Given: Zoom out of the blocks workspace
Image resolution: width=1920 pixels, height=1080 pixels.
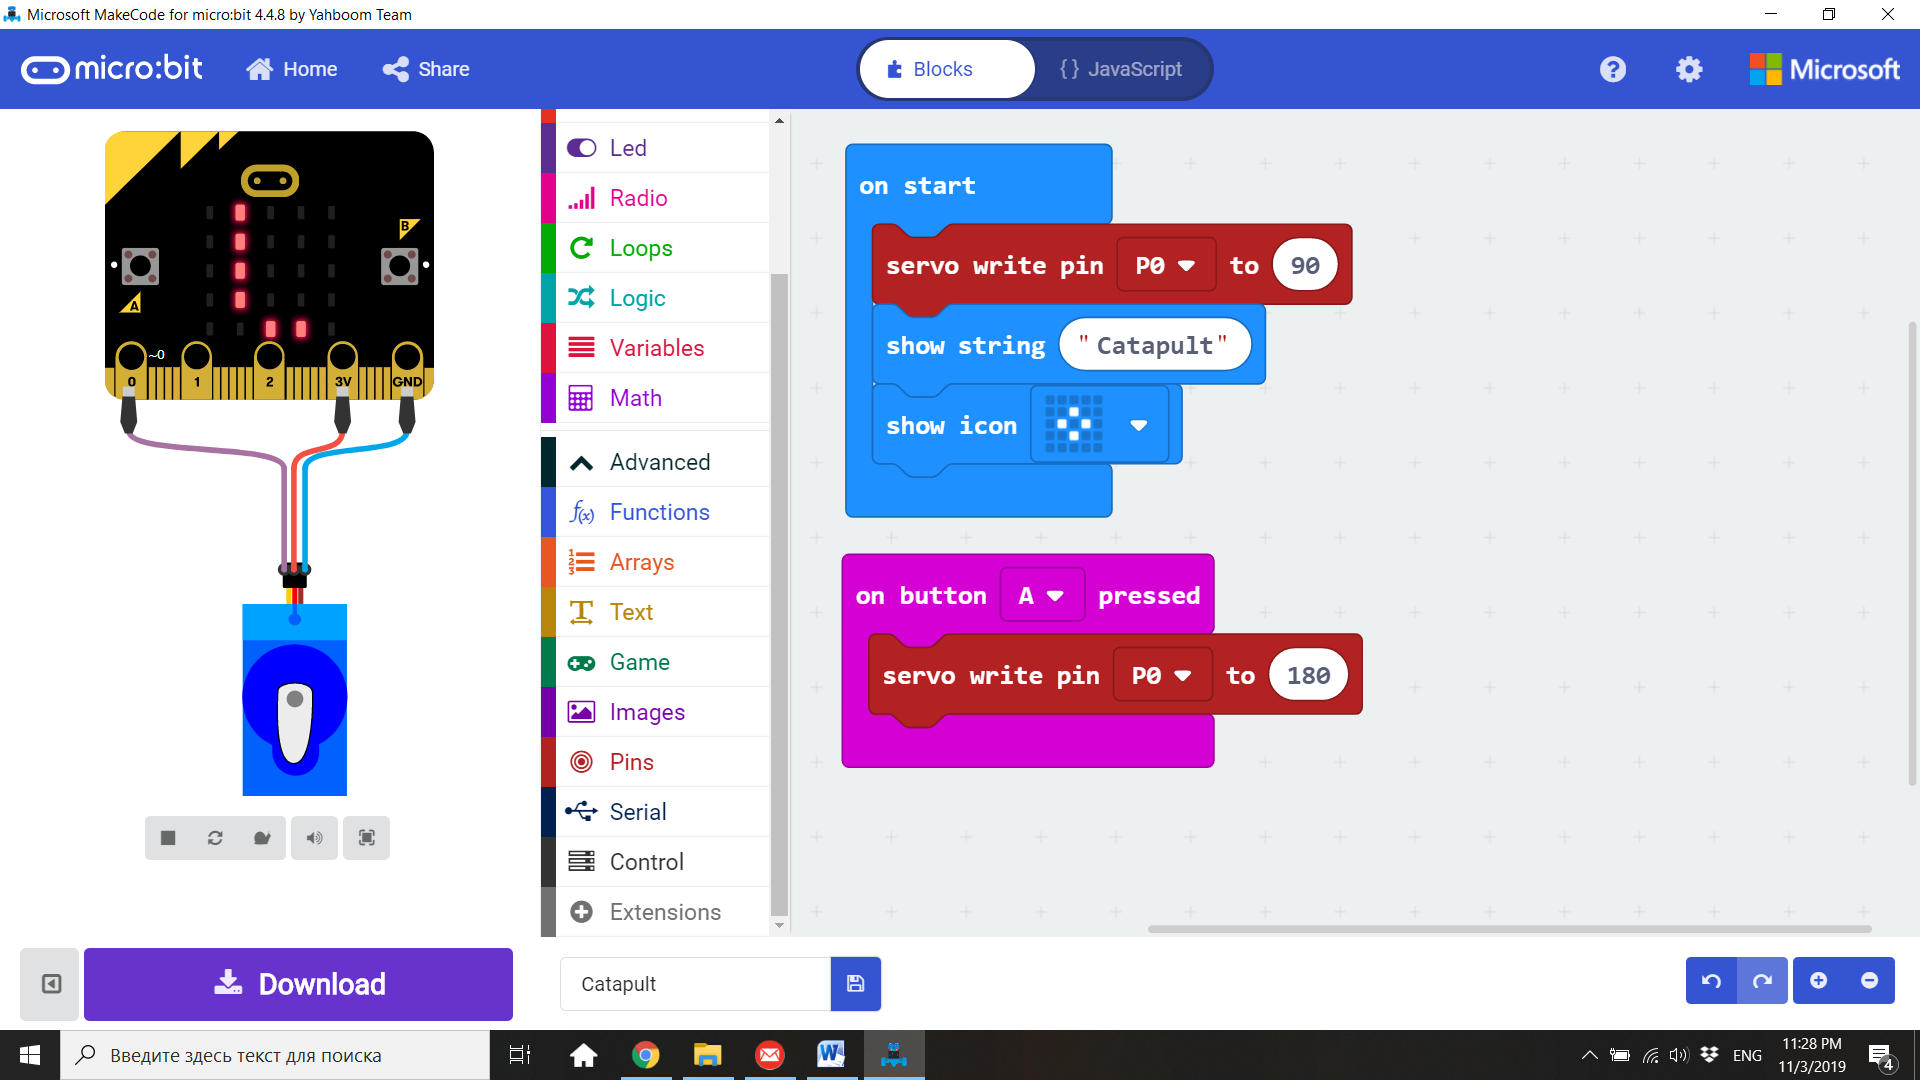Looking at the screenshot, I should coord(1869,981).
